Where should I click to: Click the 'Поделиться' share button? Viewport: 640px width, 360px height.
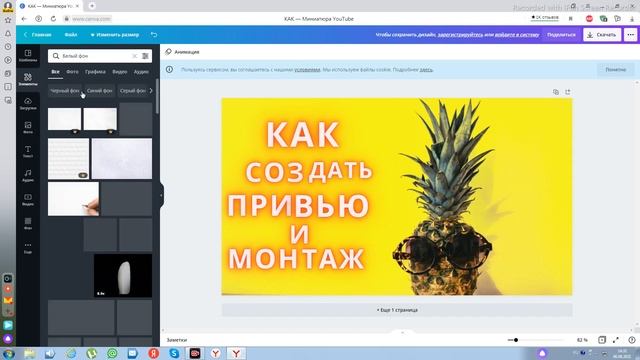pos(561,35)
